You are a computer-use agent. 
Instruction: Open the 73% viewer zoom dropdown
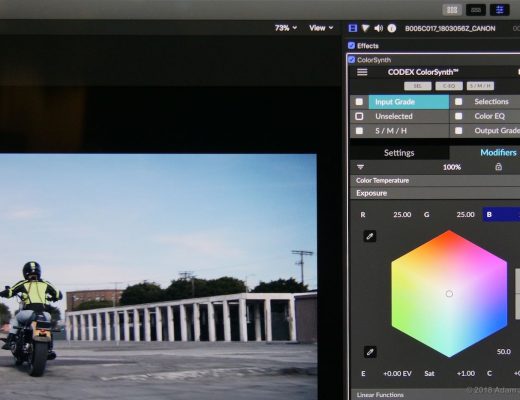286,28
